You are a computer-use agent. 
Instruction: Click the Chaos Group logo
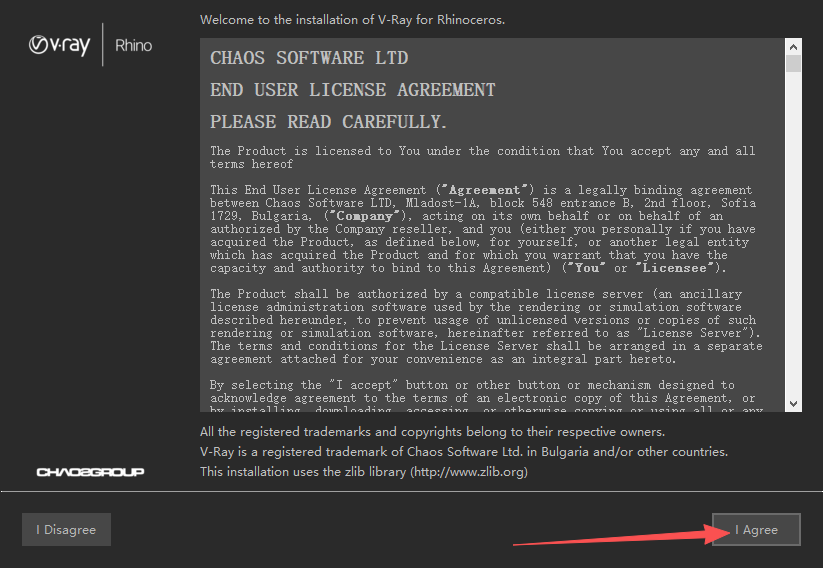[90, 472]
